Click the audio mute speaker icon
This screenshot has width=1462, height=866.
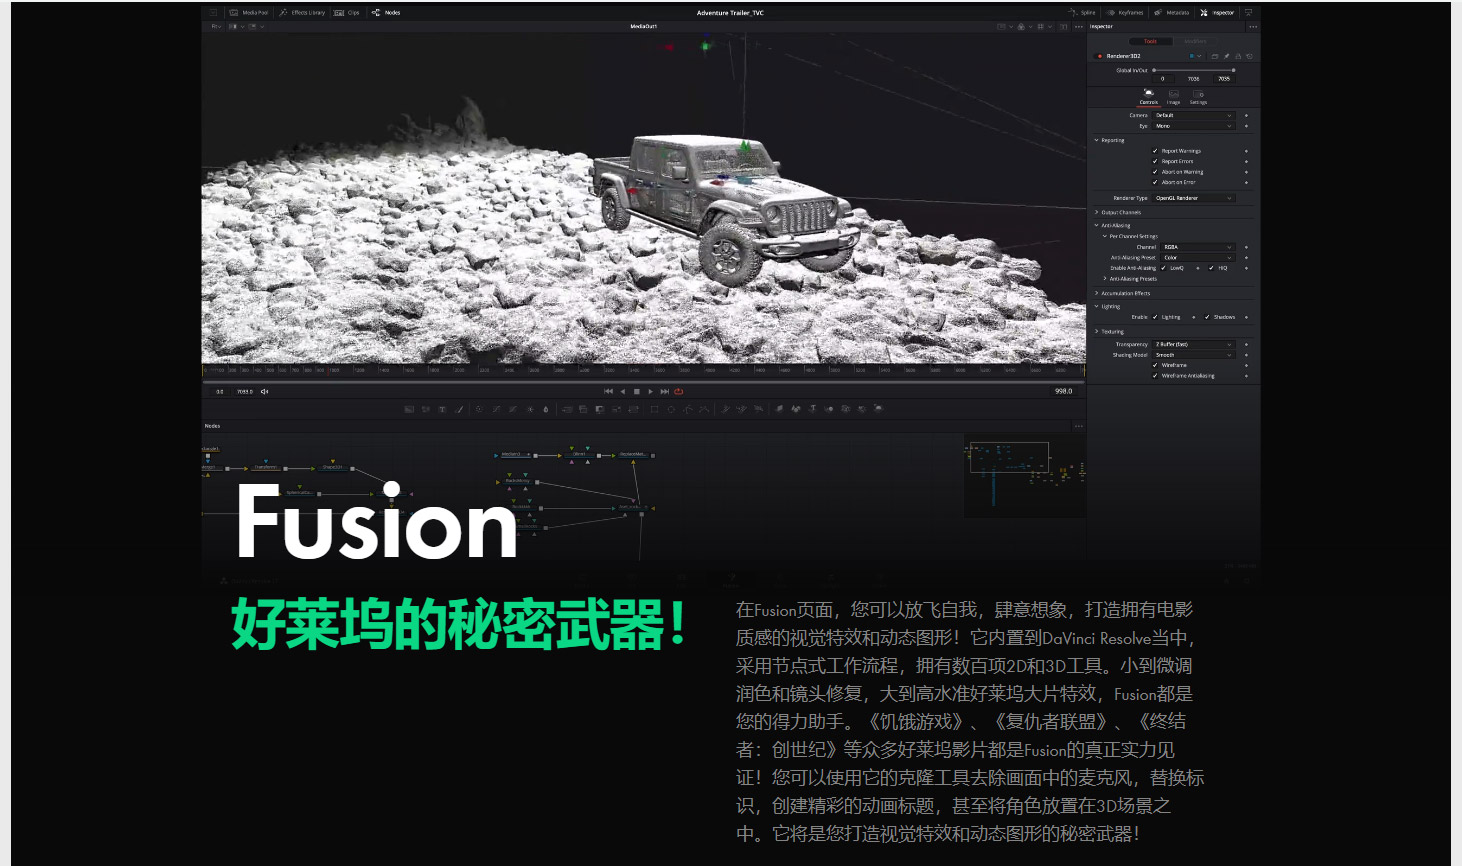point(264,392)
